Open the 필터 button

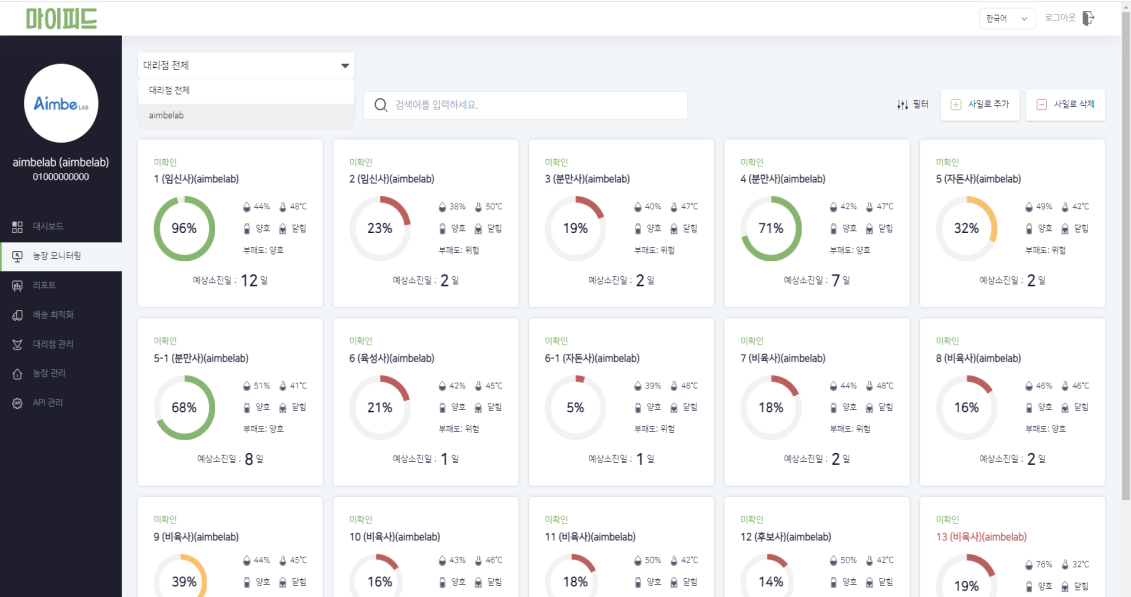click(912, 105)
